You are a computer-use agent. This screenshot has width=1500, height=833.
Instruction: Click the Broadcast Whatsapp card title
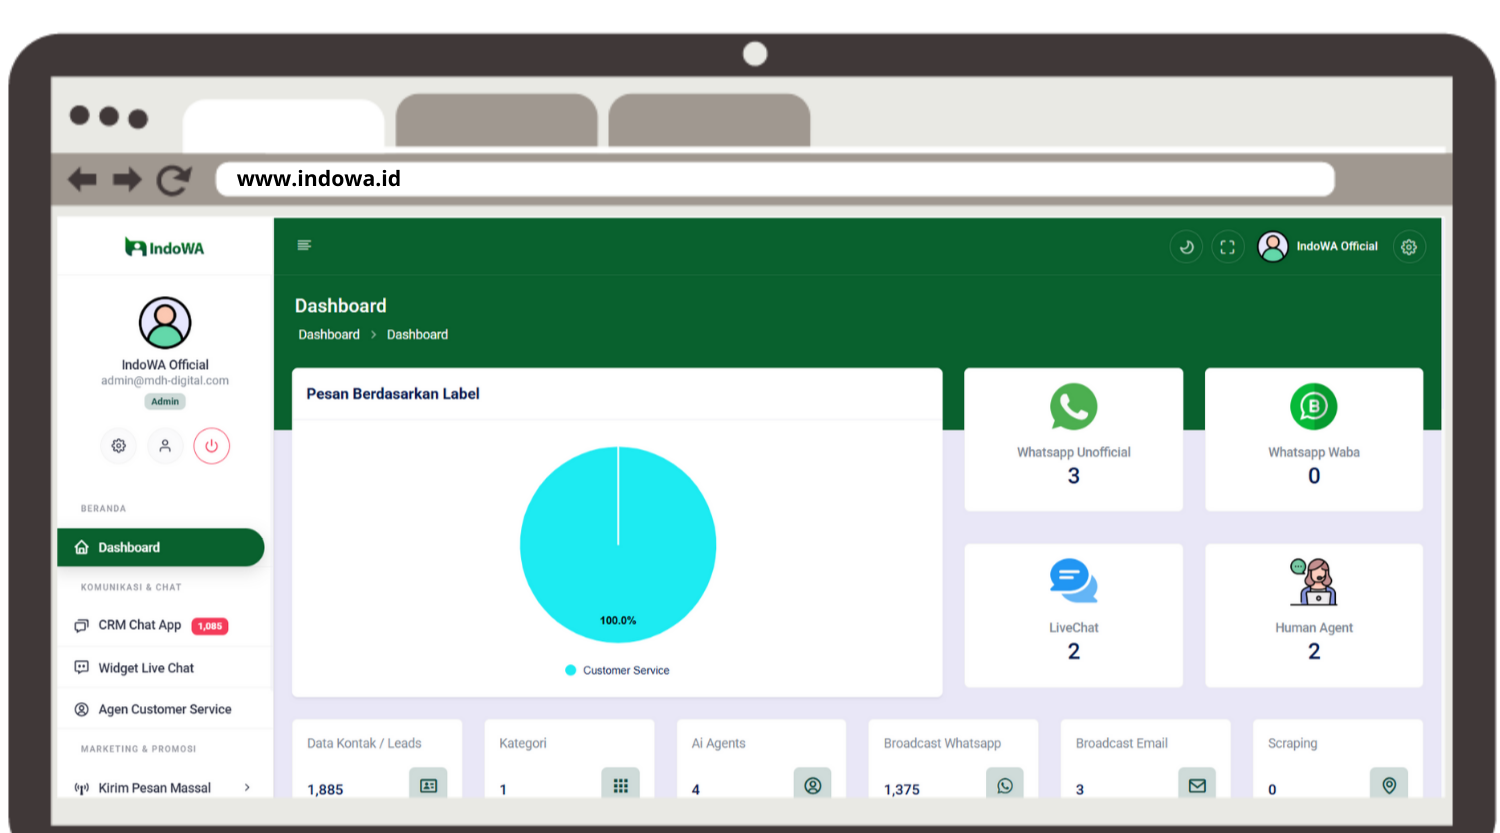tap(942, 743)
